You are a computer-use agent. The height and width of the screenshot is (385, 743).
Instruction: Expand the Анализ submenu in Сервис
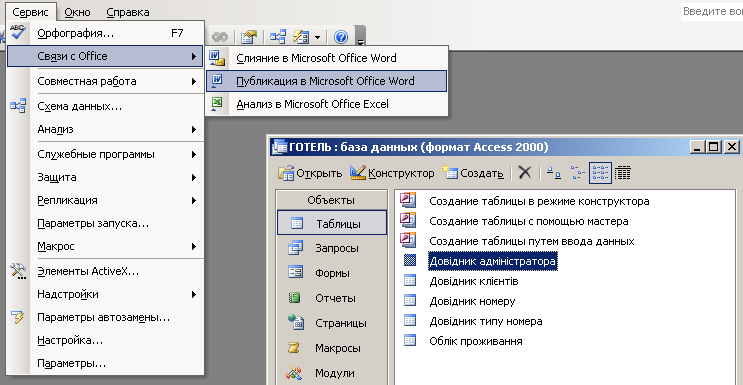[x=105, y=129]
